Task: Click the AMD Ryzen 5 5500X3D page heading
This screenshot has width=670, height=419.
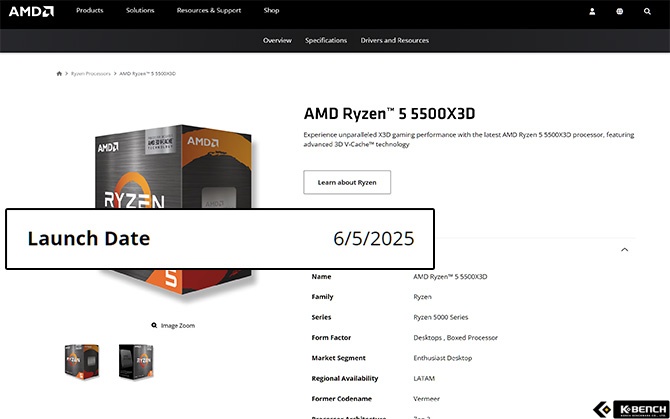Action: [389, 114]
